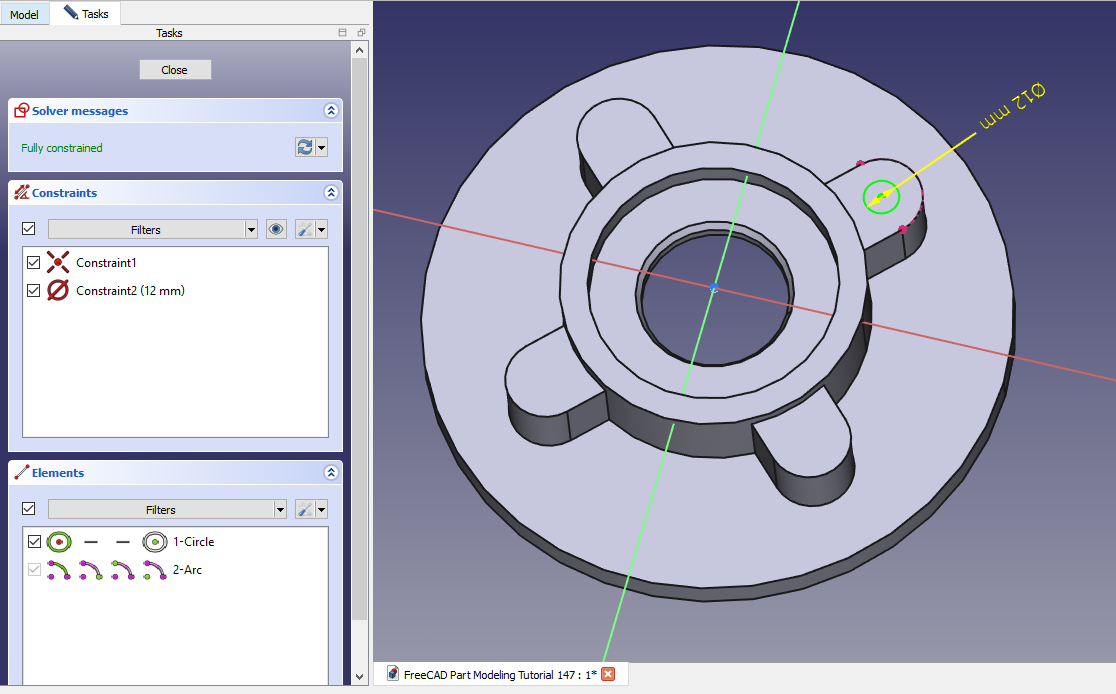The image size is (1116, 694).
Task: Select the FreeCAD Part Modeling Tutorial 147 document tab
Action: pos(500,674)
